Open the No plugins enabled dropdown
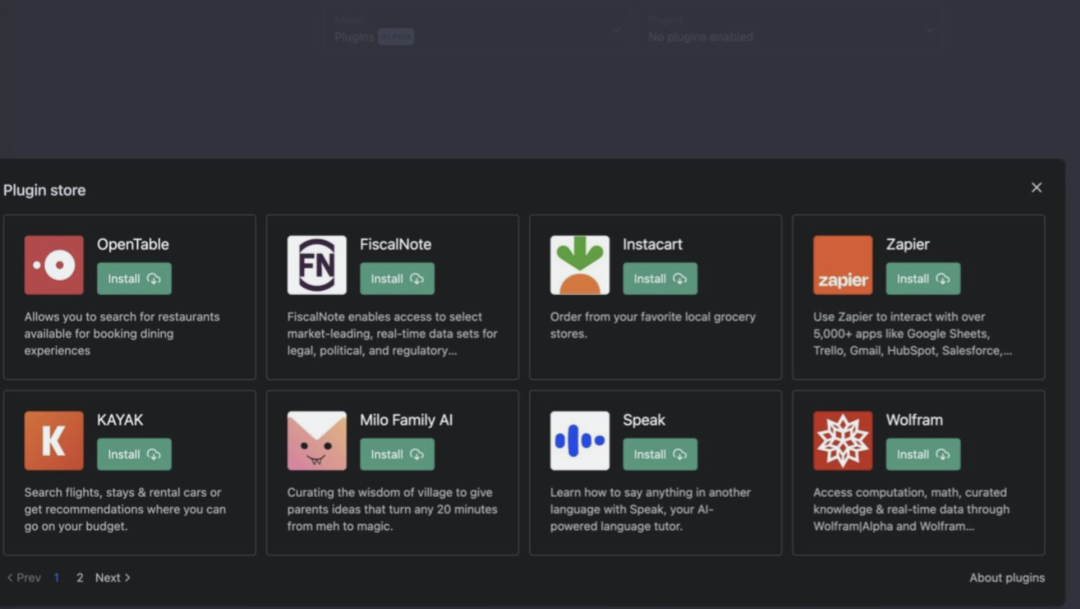Image resolution: width=1080 pixels, height=609 pixels. point(791,30)
